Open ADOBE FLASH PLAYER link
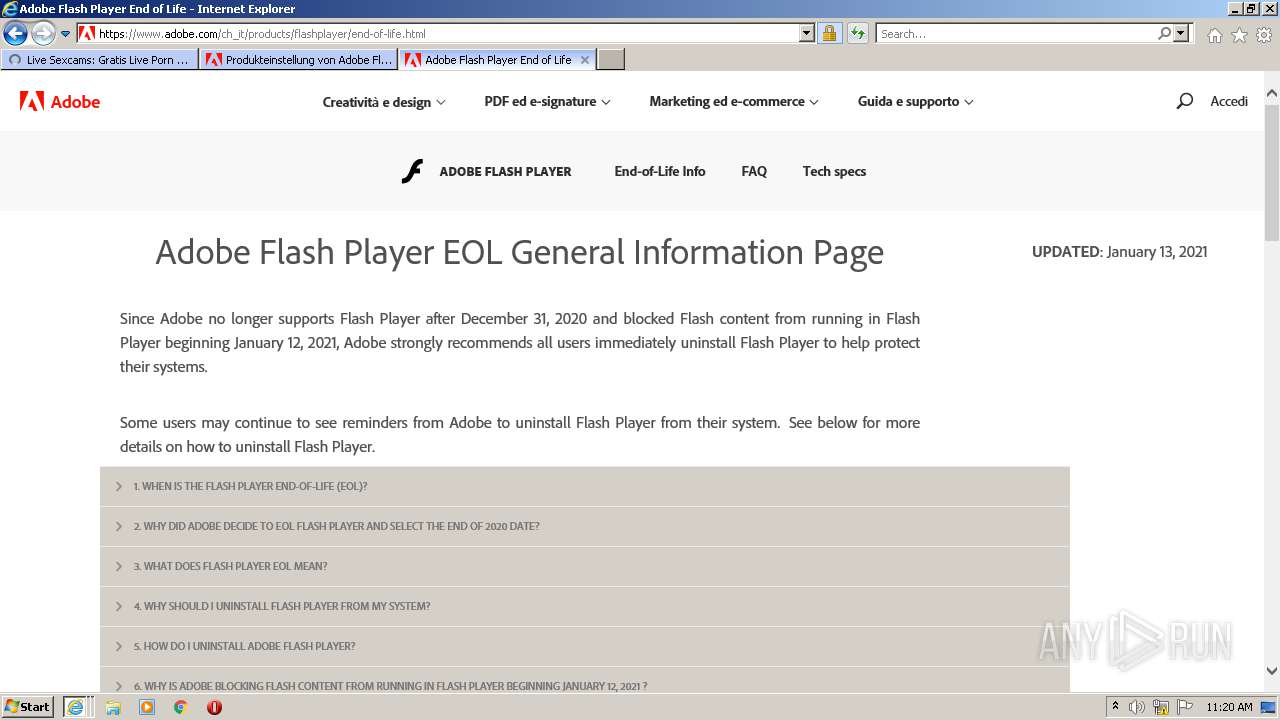Screen dimensions: 1280x720 click(505, 172)
